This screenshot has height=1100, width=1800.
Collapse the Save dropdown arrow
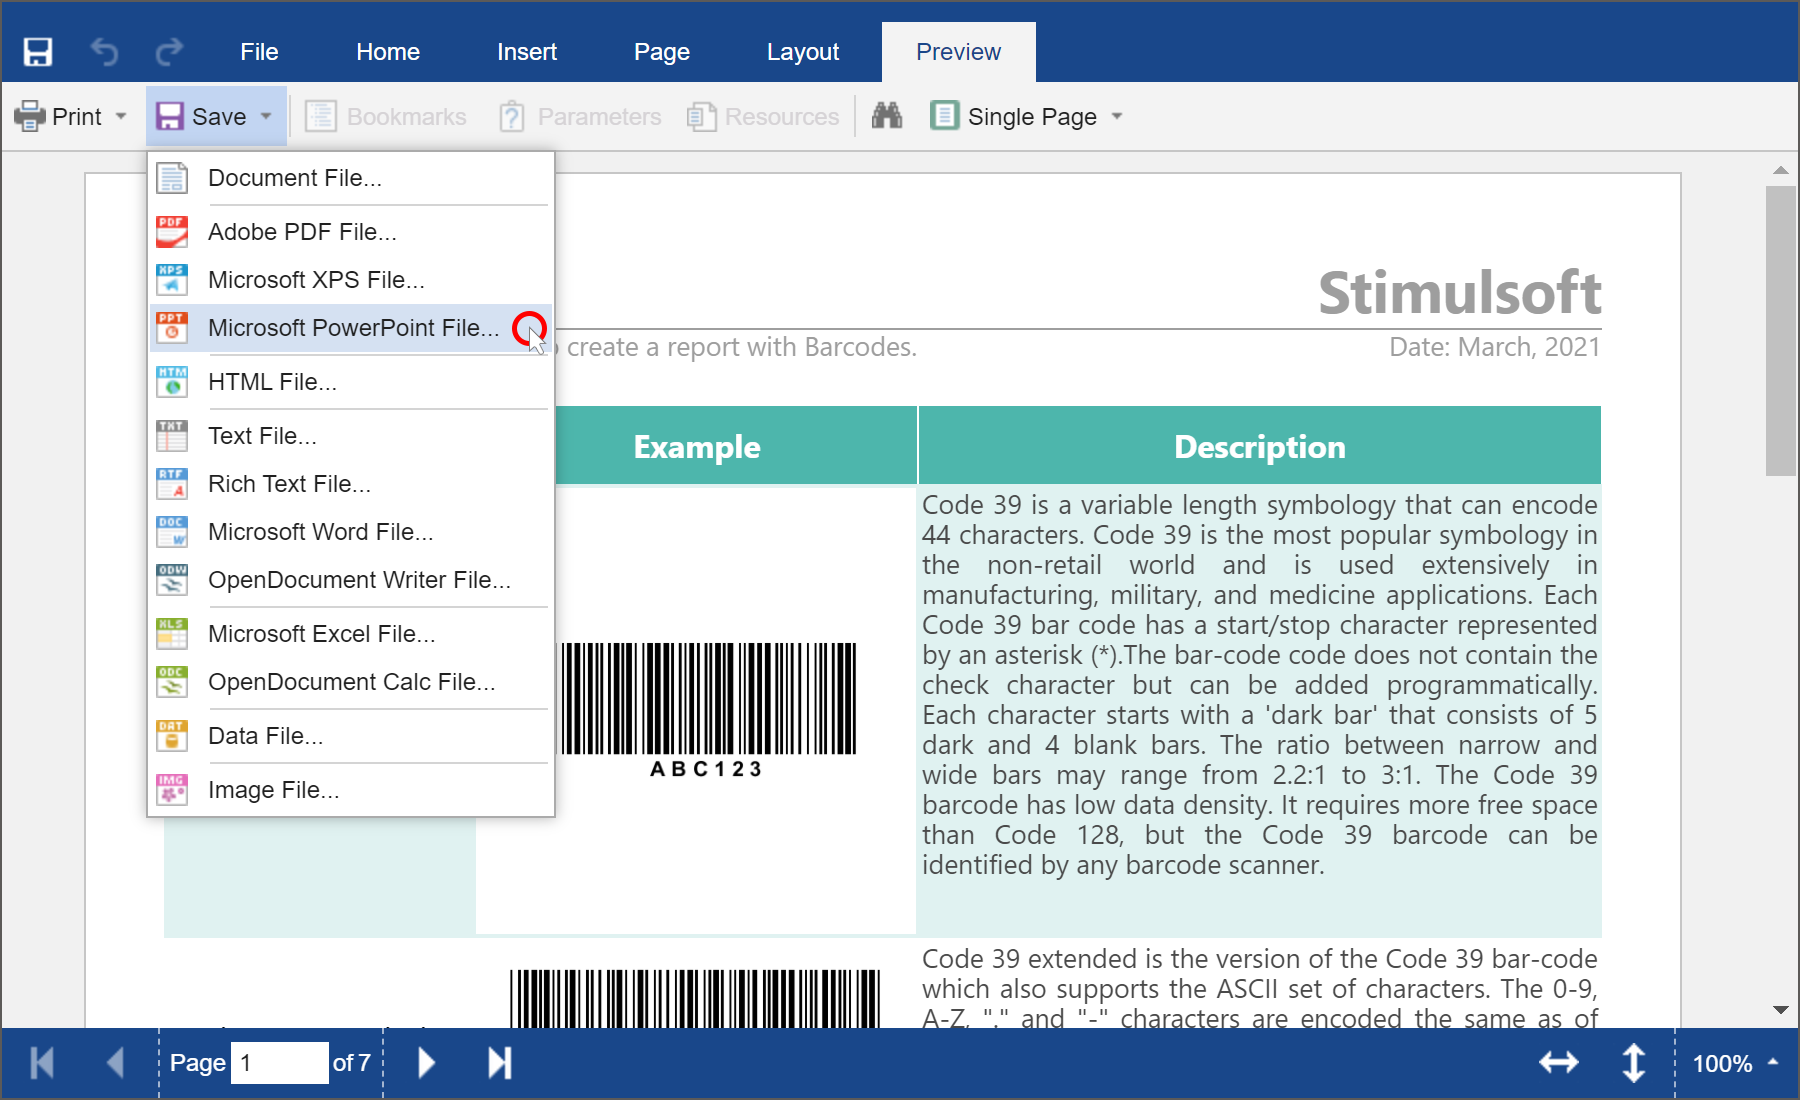point(266,116)
